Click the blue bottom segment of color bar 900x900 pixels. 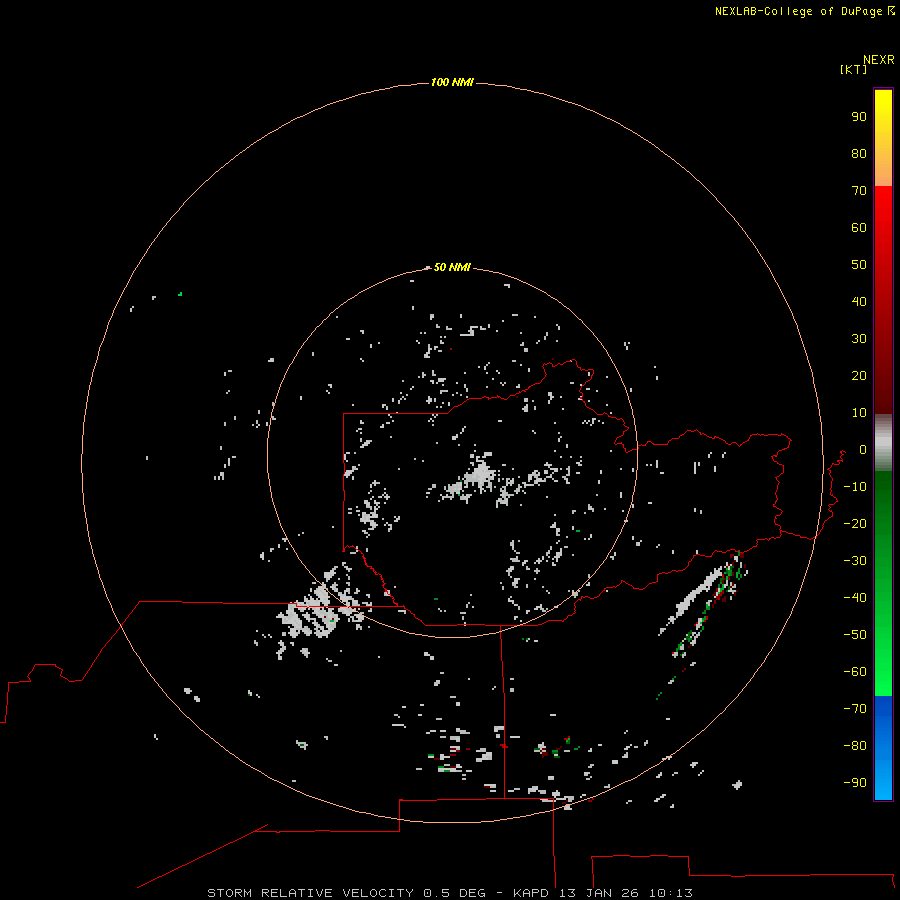point(883,748)
